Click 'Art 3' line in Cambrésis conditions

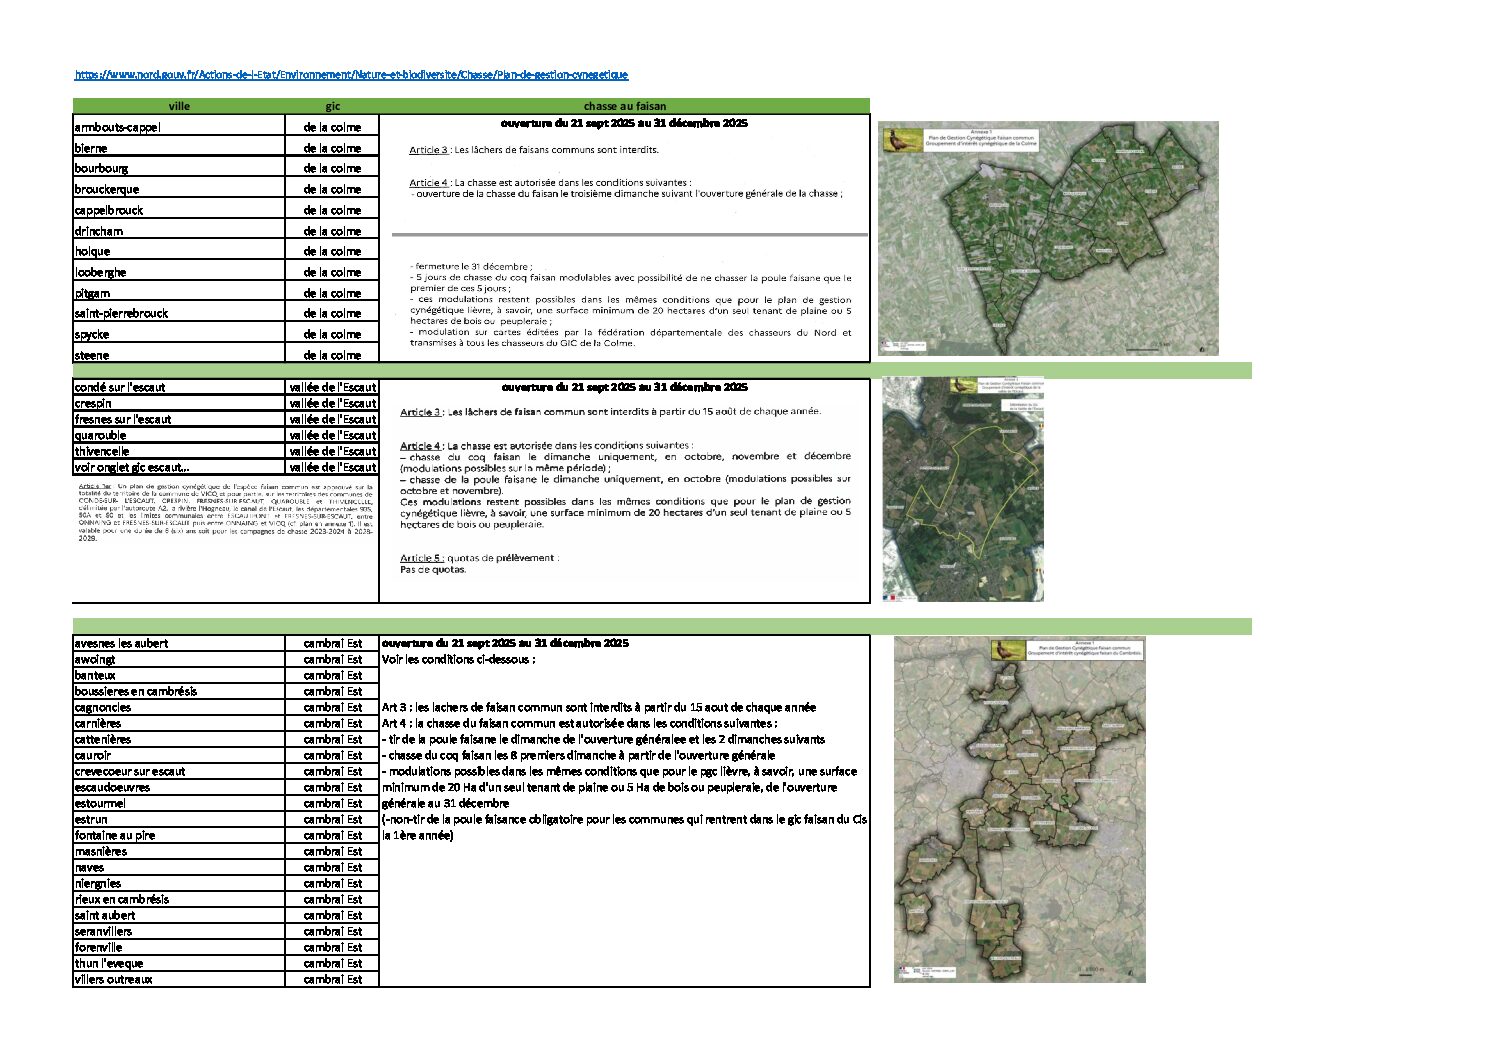click(598, 707)
